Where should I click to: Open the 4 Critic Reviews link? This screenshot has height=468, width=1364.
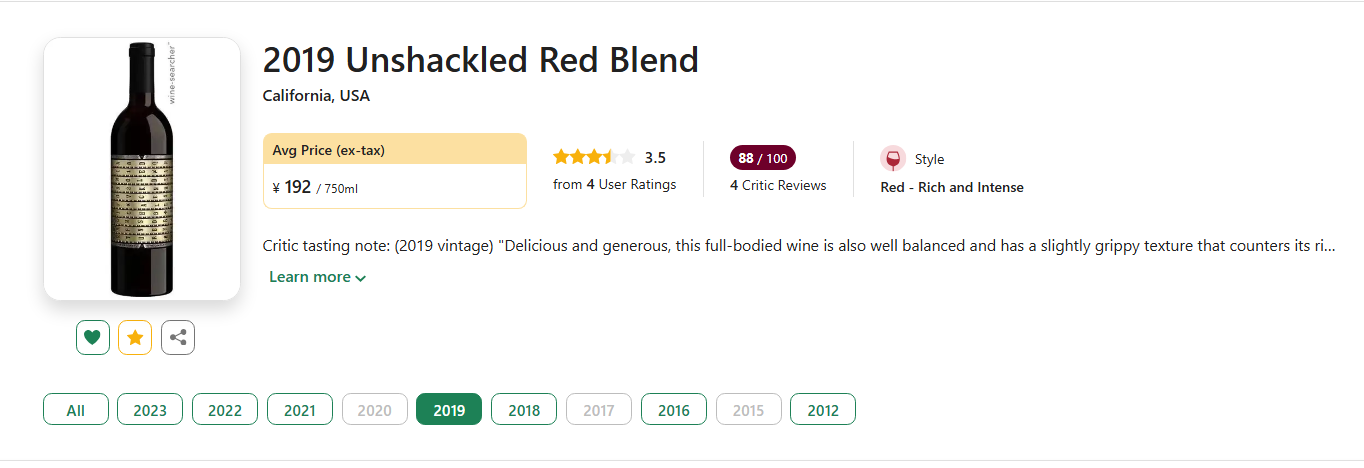(778, 185)
